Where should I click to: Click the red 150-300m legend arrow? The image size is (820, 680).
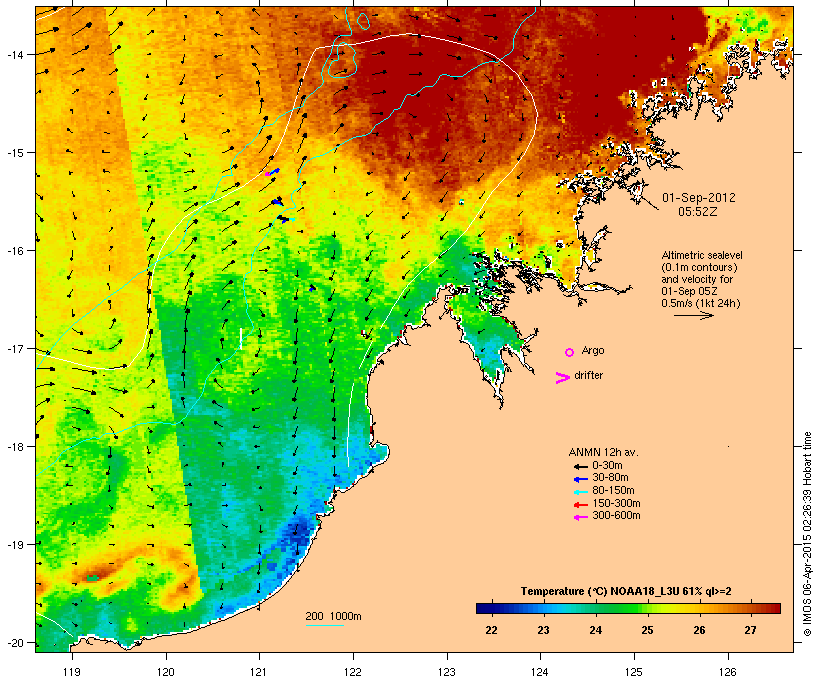pos(580,505)
